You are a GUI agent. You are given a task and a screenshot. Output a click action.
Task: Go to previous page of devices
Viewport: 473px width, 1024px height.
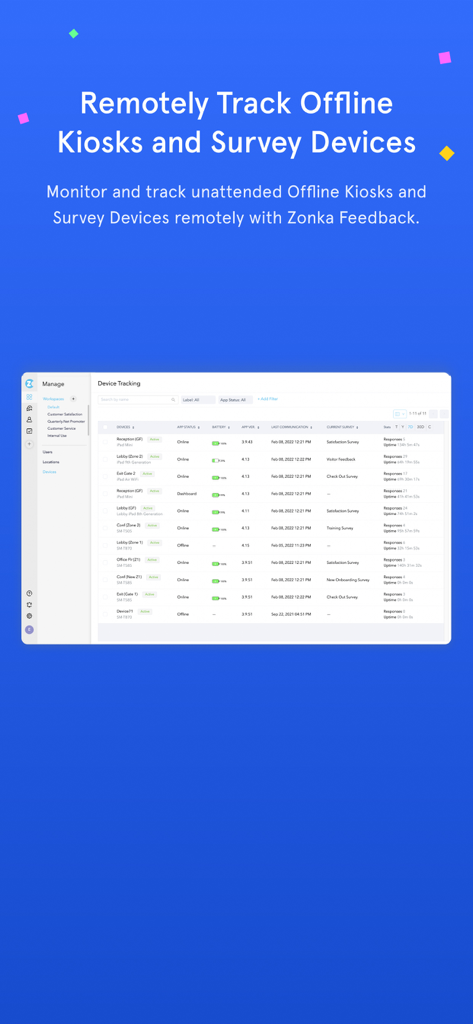point(434,413)
